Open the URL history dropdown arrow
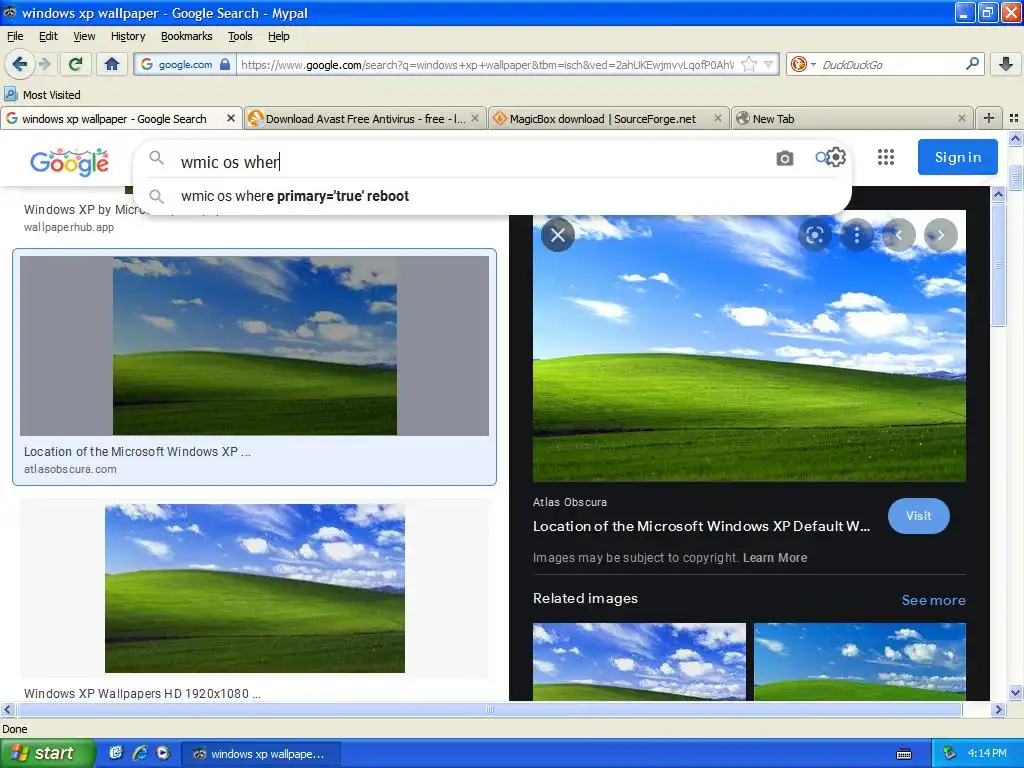 pyautogui.click(x=769, y=64)
